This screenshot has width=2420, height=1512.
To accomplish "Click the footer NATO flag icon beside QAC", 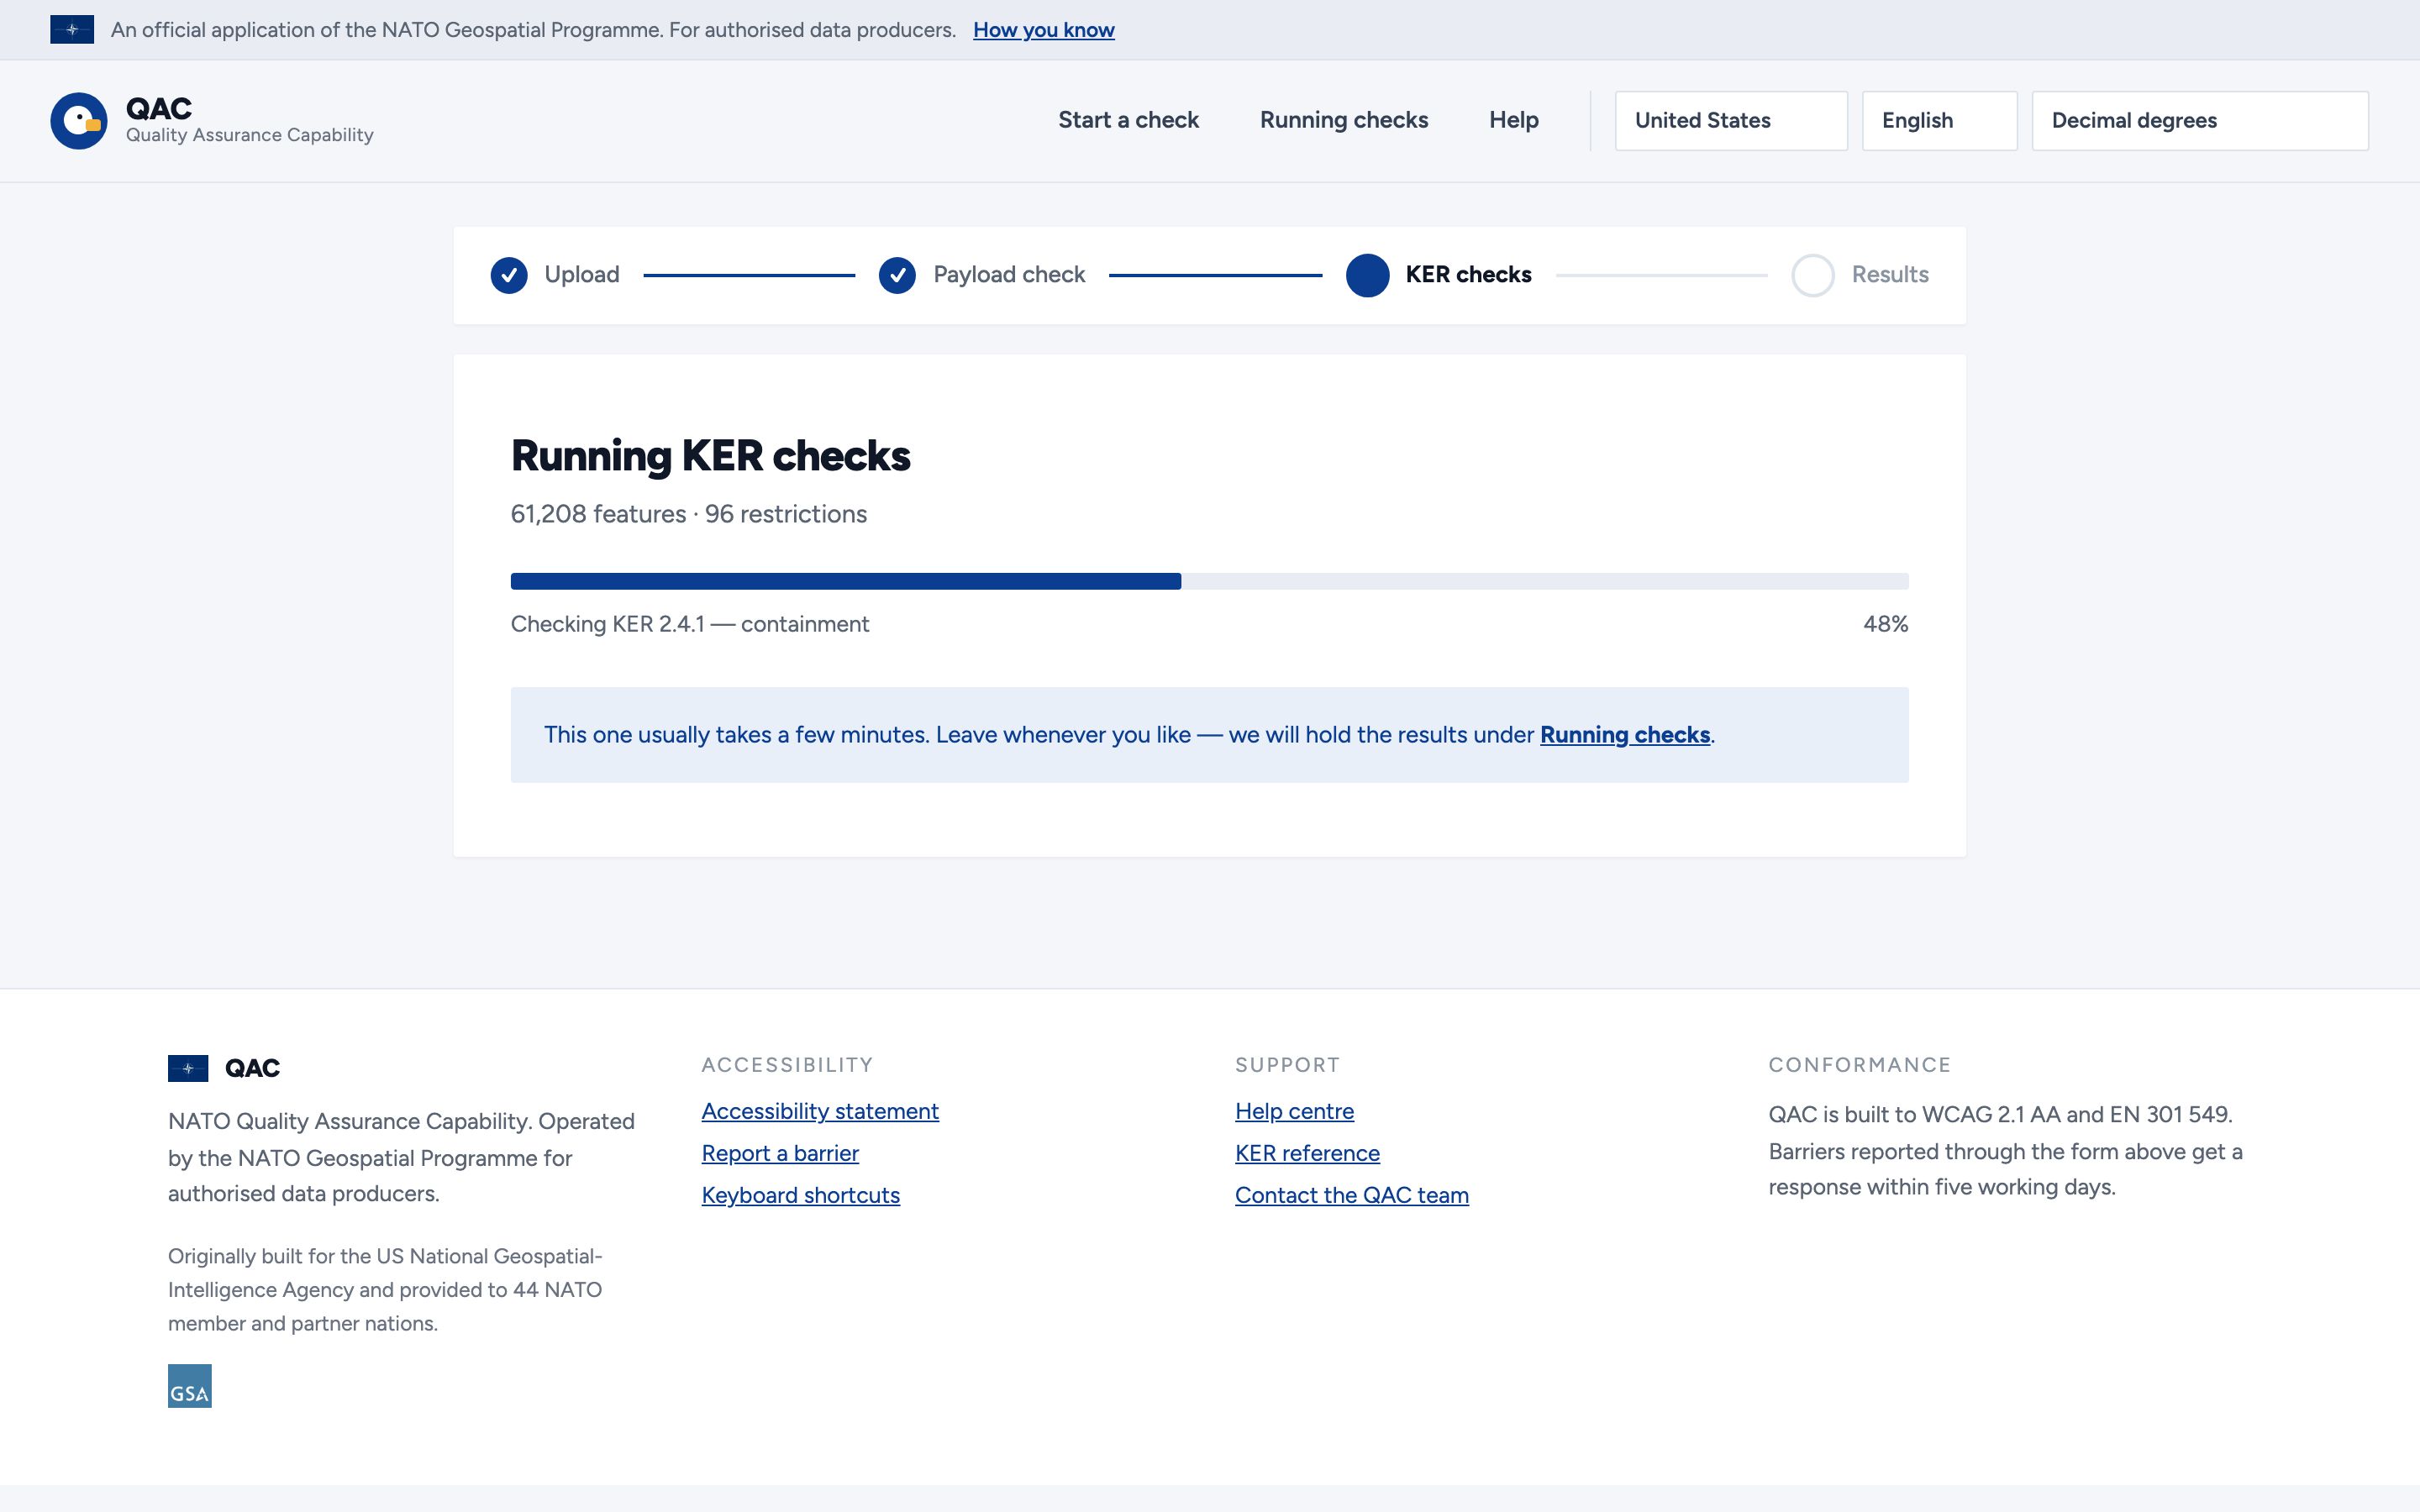I will (188, 1068).
